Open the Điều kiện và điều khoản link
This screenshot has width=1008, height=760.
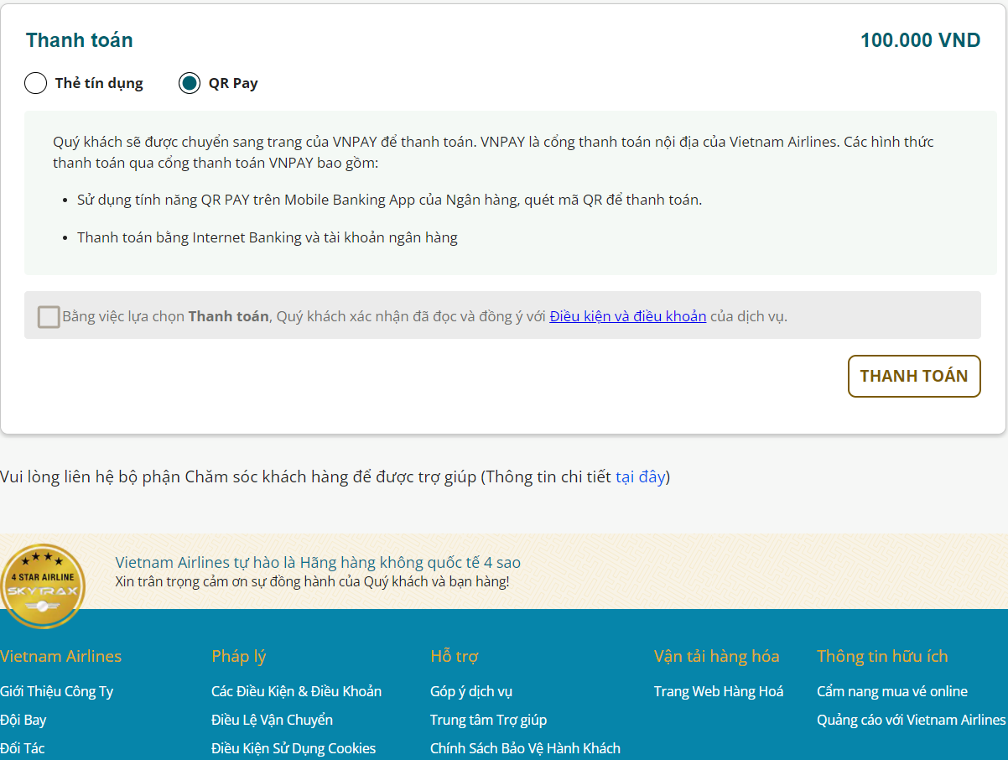point(627,316)
